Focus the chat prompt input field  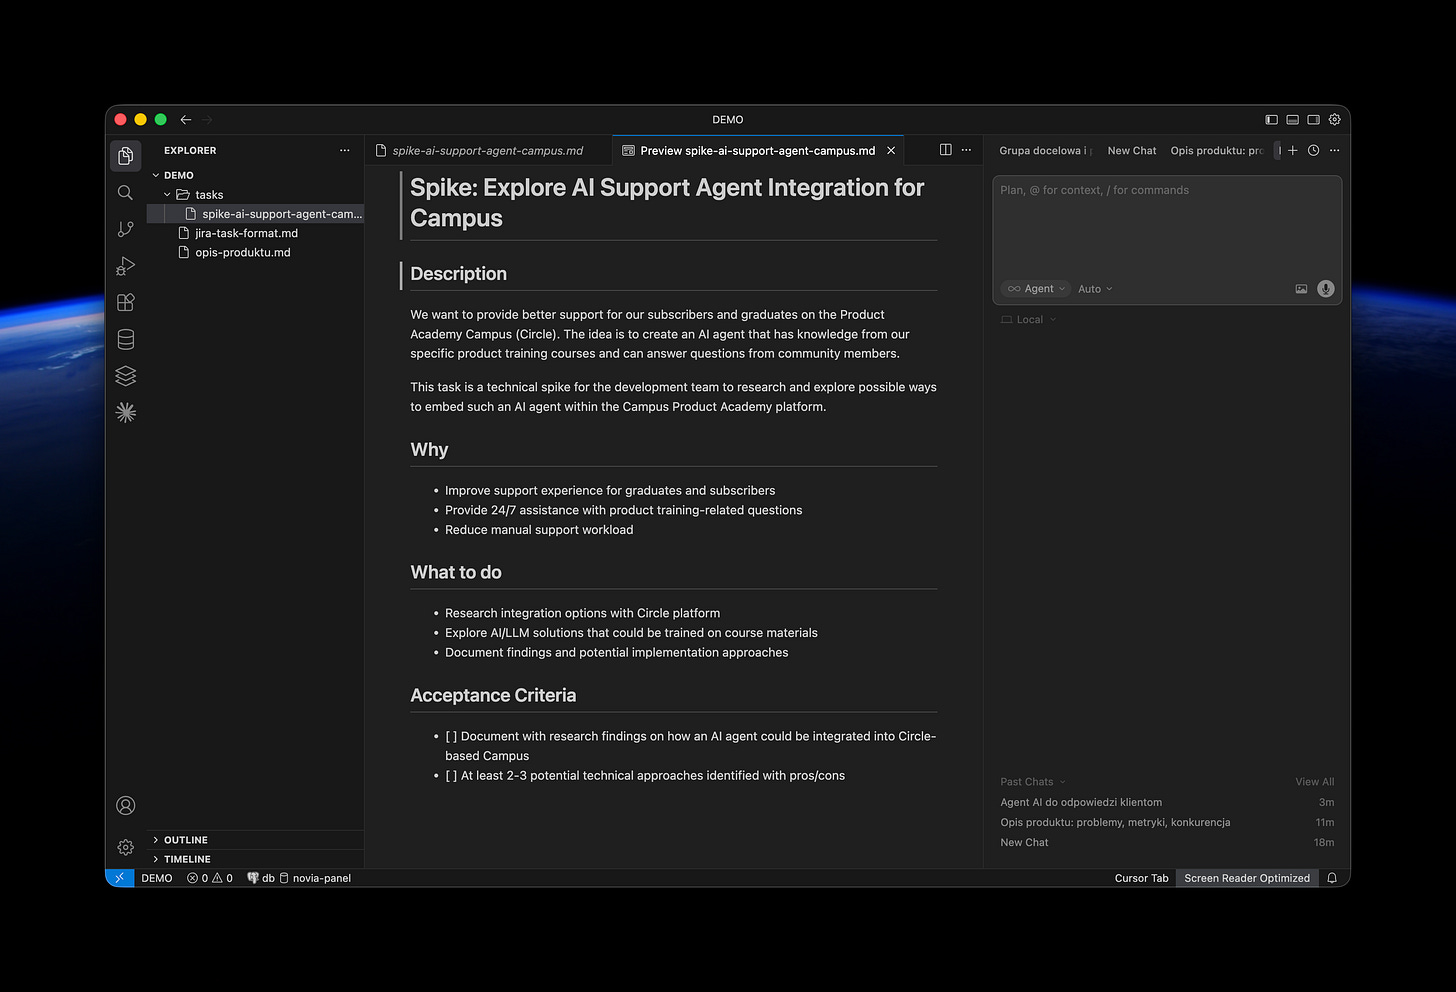(x=1167, y=228)
